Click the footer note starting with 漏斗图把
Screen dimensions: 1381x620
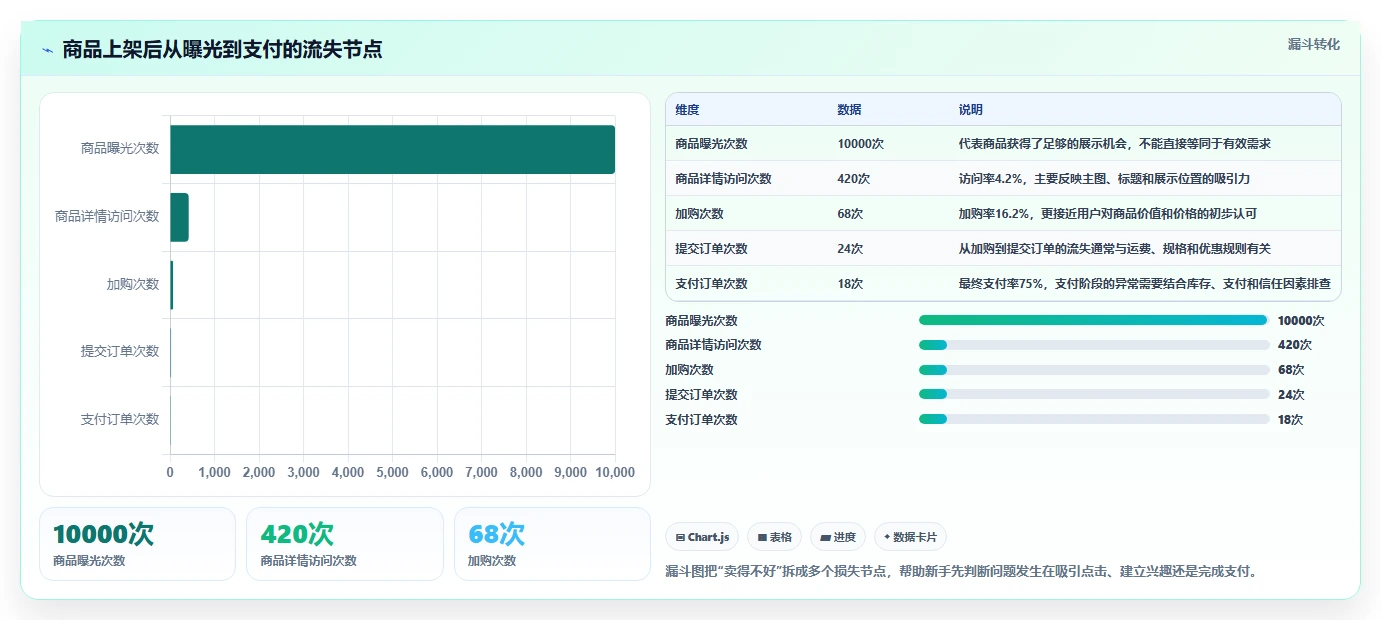click(961, 572)
